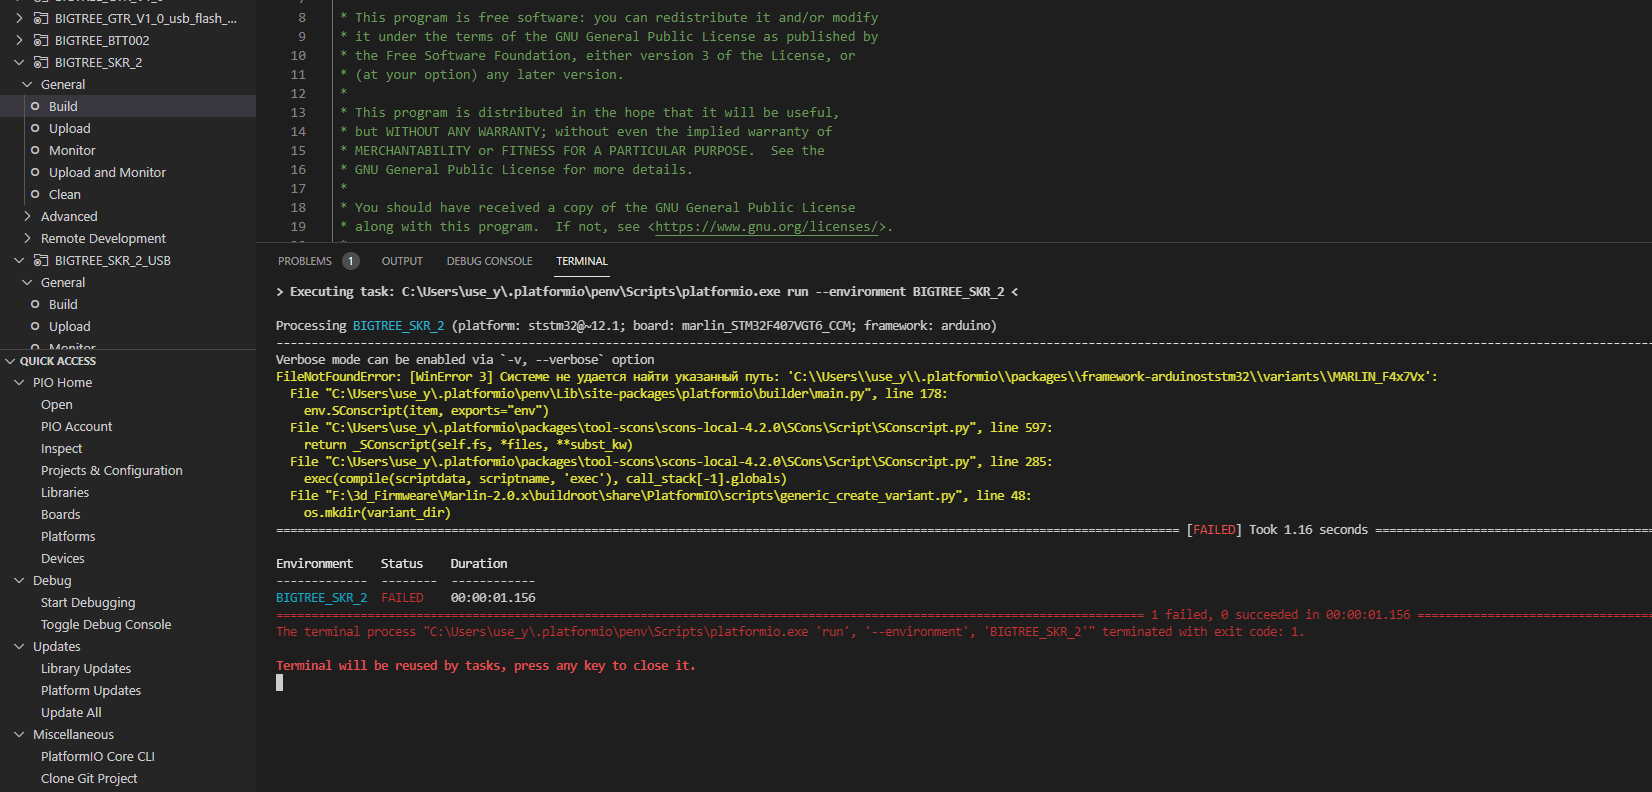1652x792 pixels.
Task: Click editor line number 13
Action: coord(298,113)
